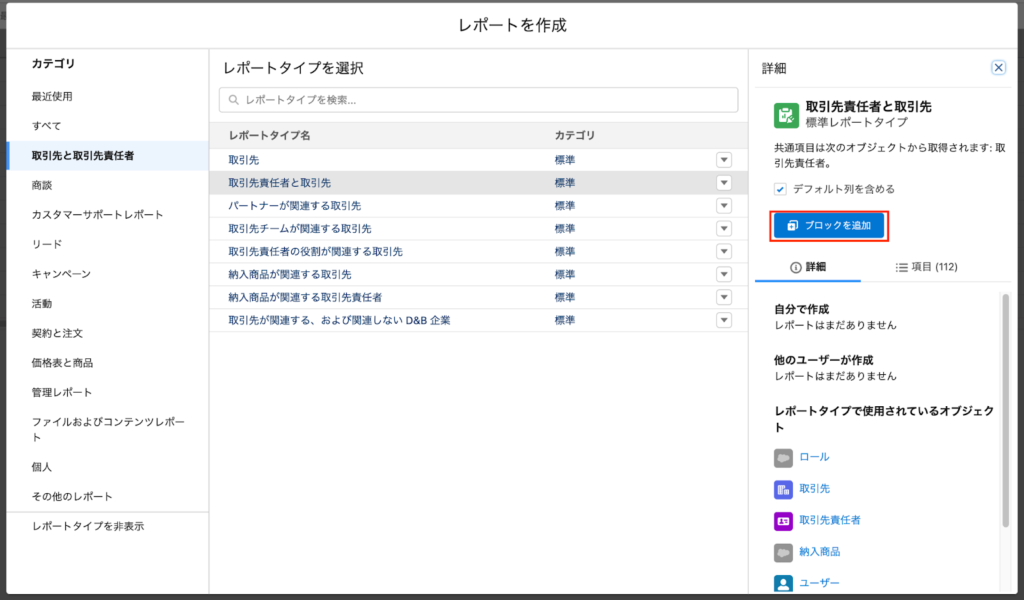Select 取引先と取引先責任者 category
1024x600 pixels.
click(107, 155)
